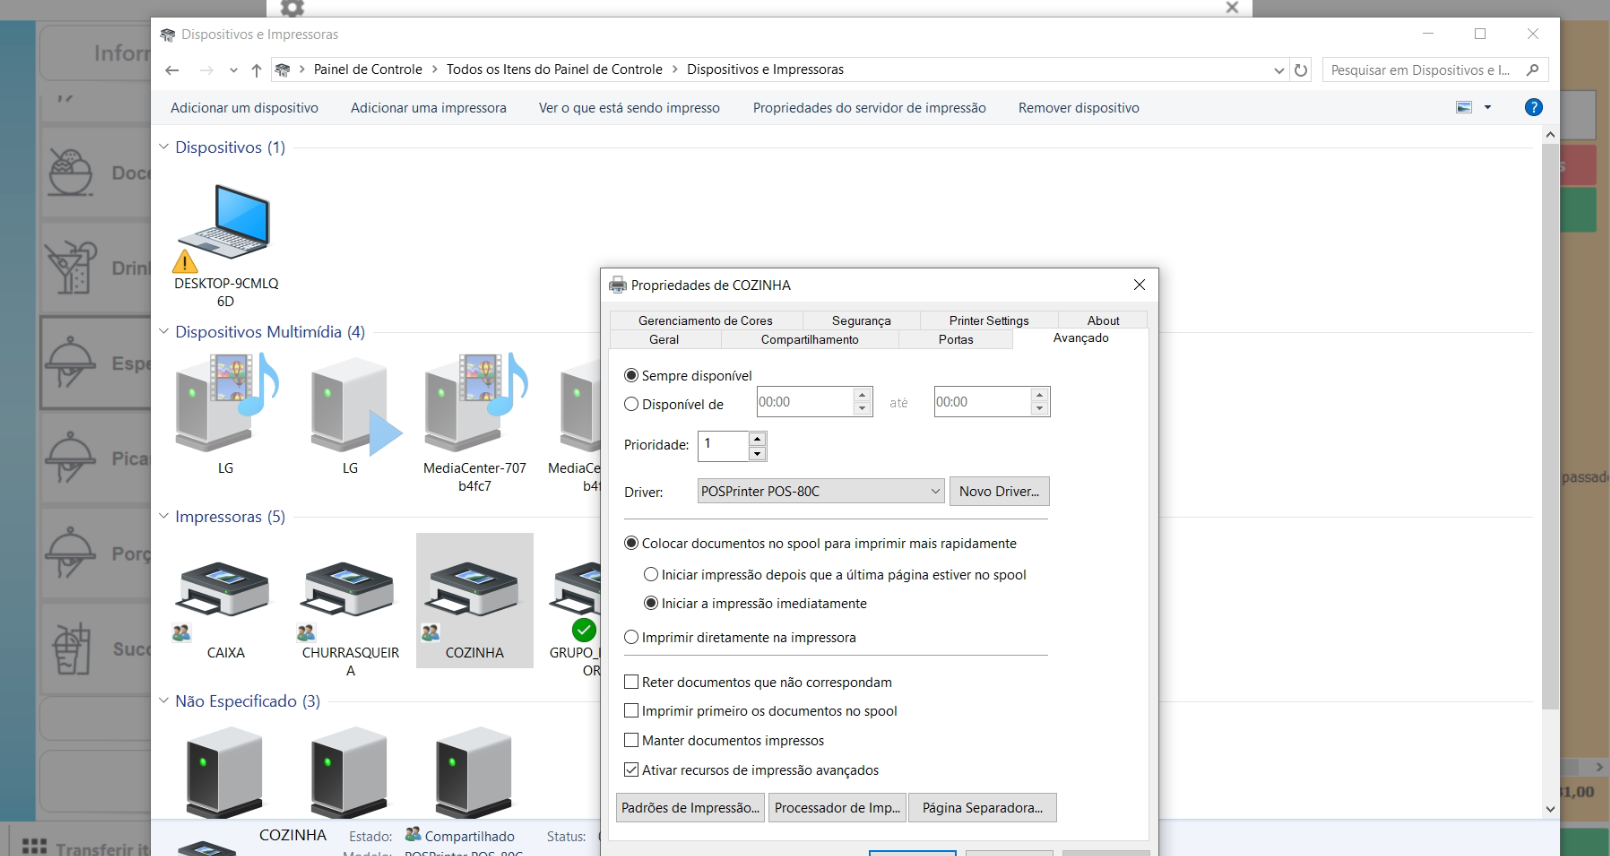Open the Compartilhamento tab
Viewport: 1610px width, 856px height.
click(809, 340)
